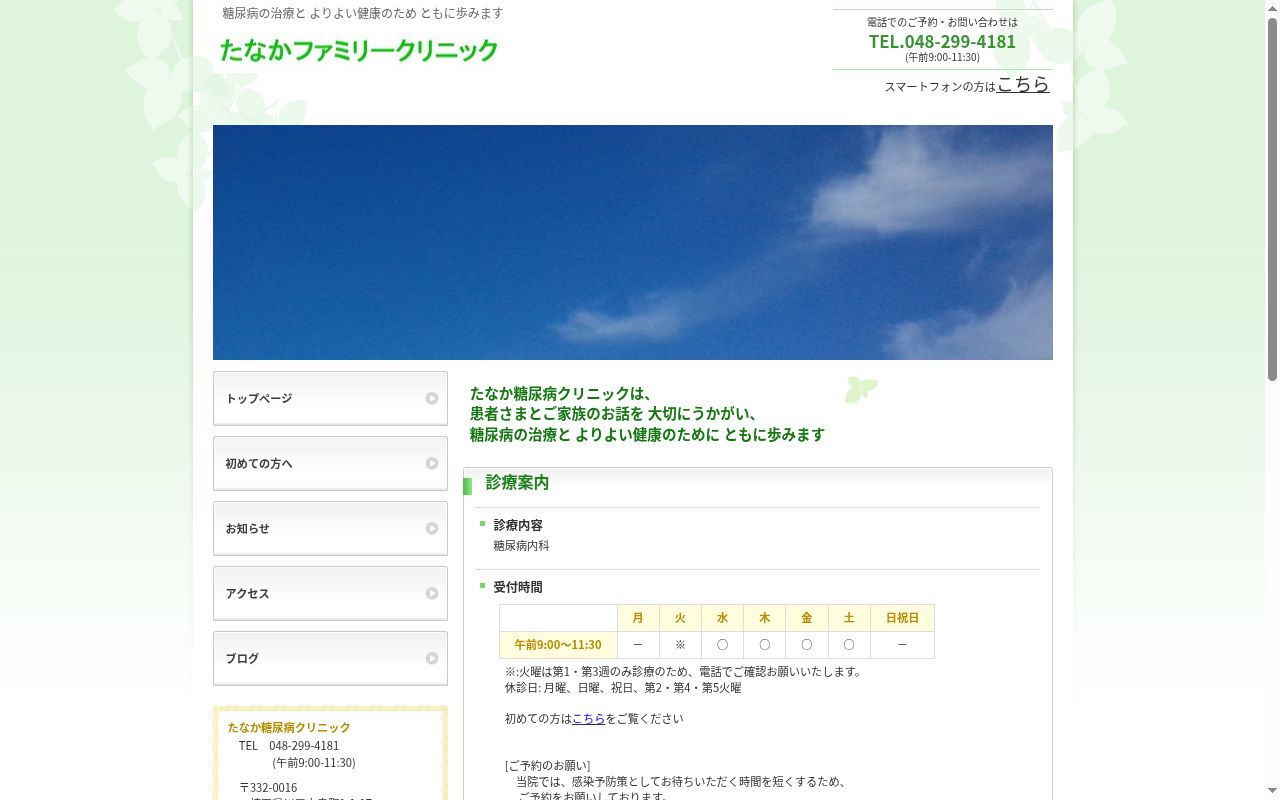Click the 診療内容 subheading

518,525
